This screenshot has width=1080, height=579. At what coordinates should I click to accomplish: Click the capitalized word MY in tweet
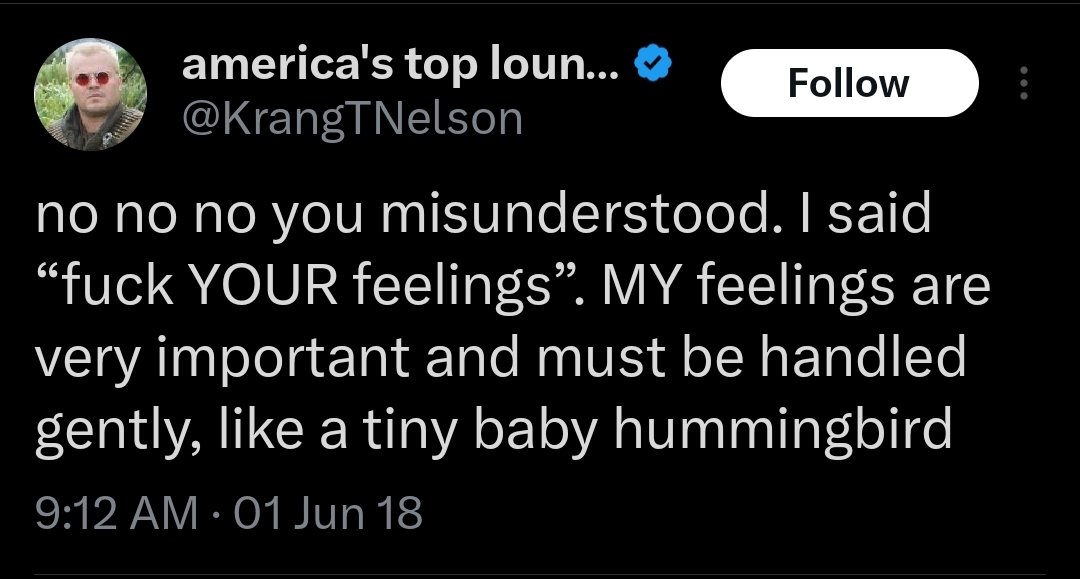pyautogui.click(x=632, y=289)
